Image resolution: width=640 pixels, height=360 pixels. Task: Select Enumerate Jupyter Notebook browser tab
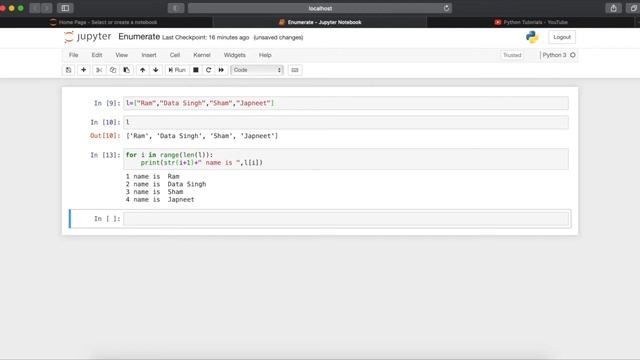(320, 22)
